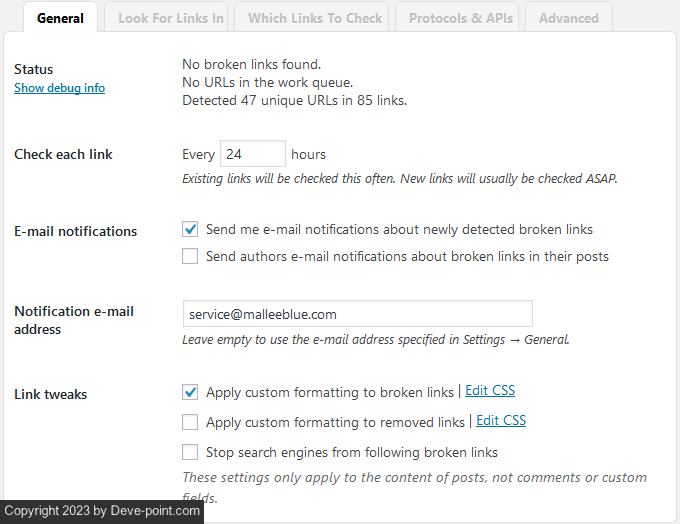Enable custom formatting for removed links
The image size is (680, 524).
tap(190, 422)
